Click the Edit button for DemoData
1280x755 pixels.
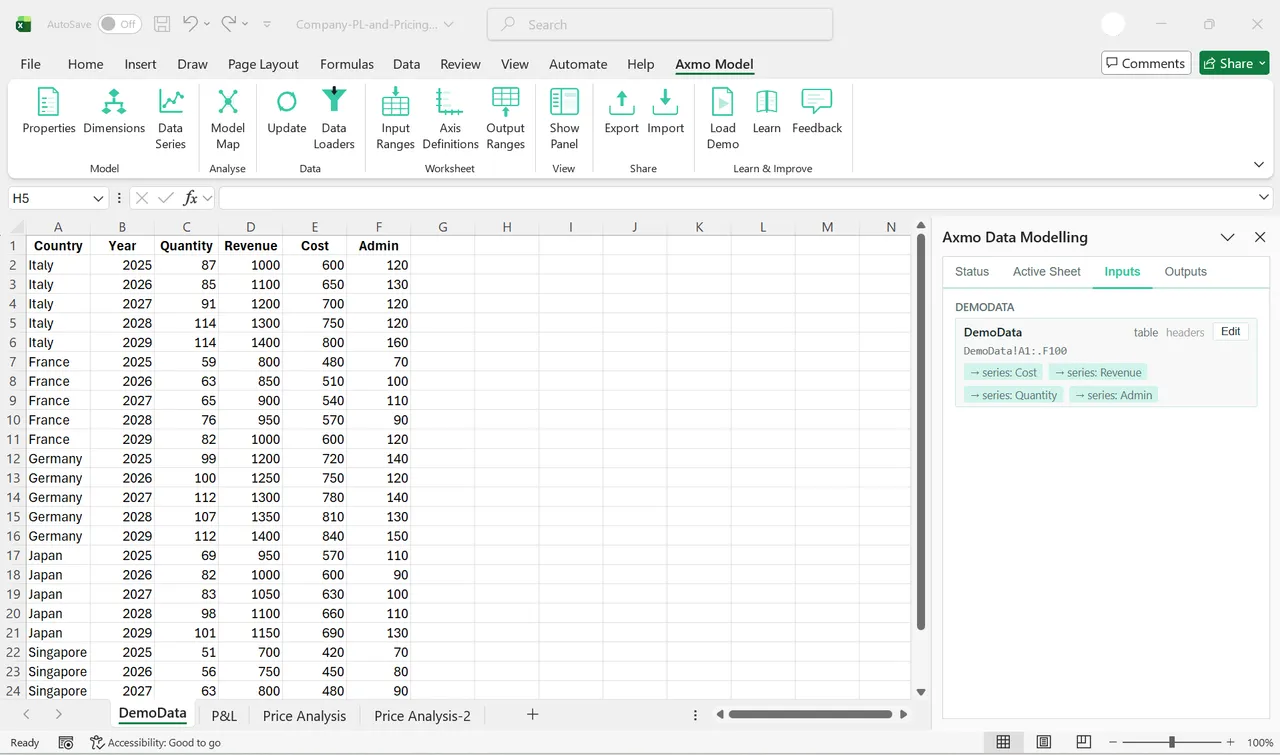pyautogui.click(x=1231, y=332)
